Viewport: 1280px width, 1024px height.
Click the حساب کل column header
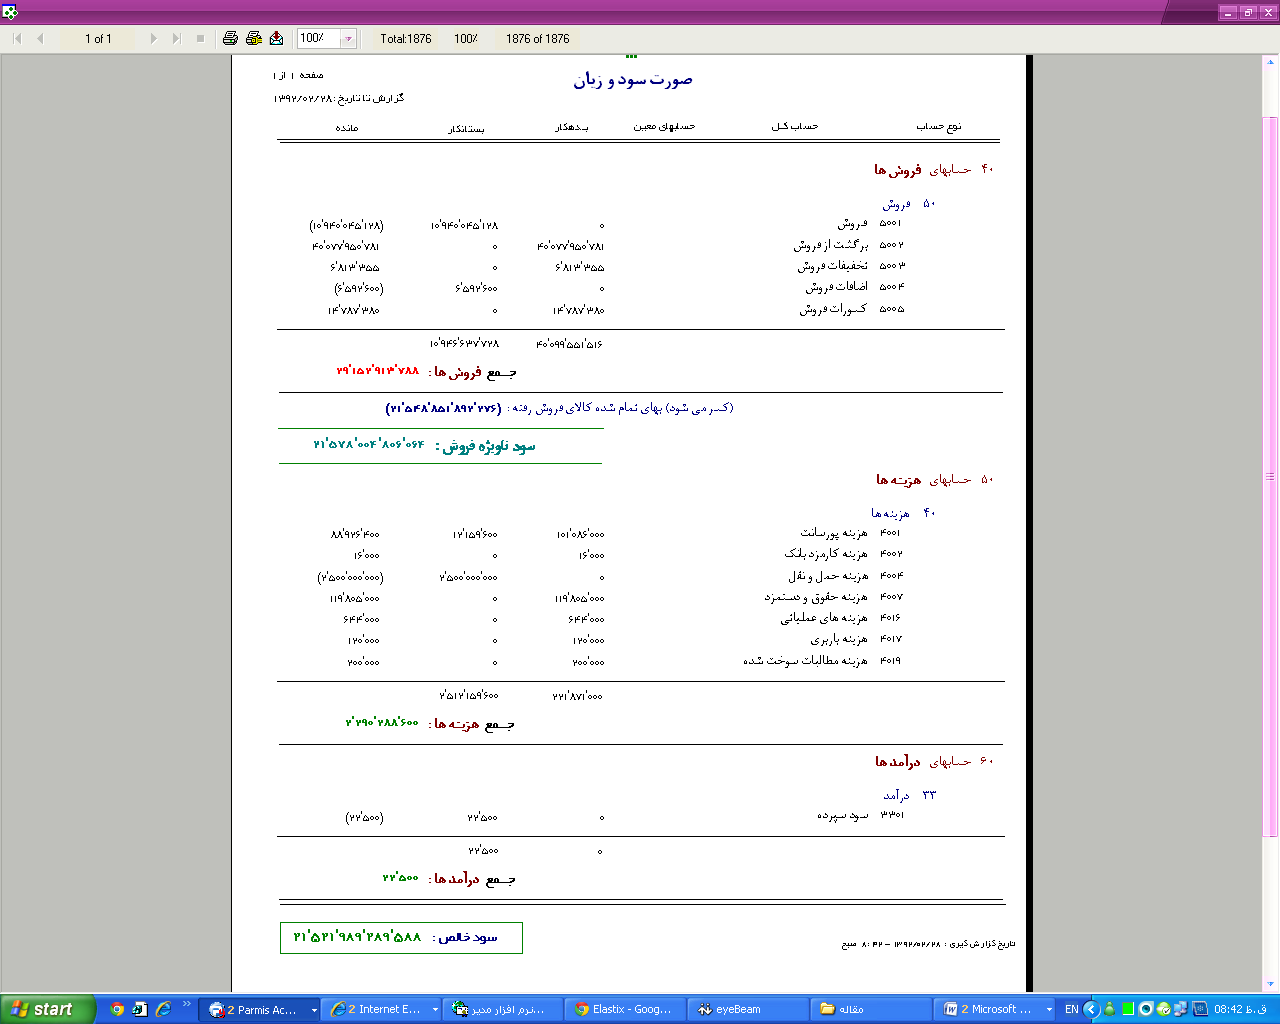click(x=794, y=126)
